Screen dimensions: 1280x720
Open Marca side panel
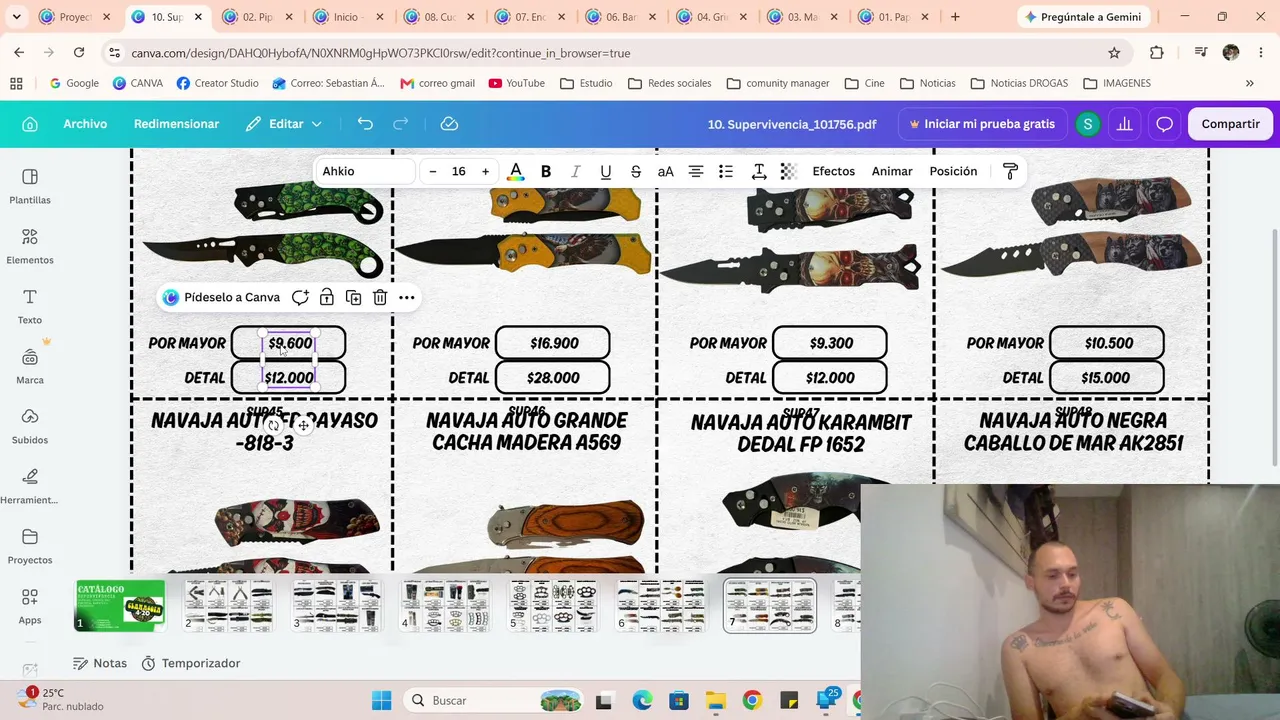pos(30,366)
